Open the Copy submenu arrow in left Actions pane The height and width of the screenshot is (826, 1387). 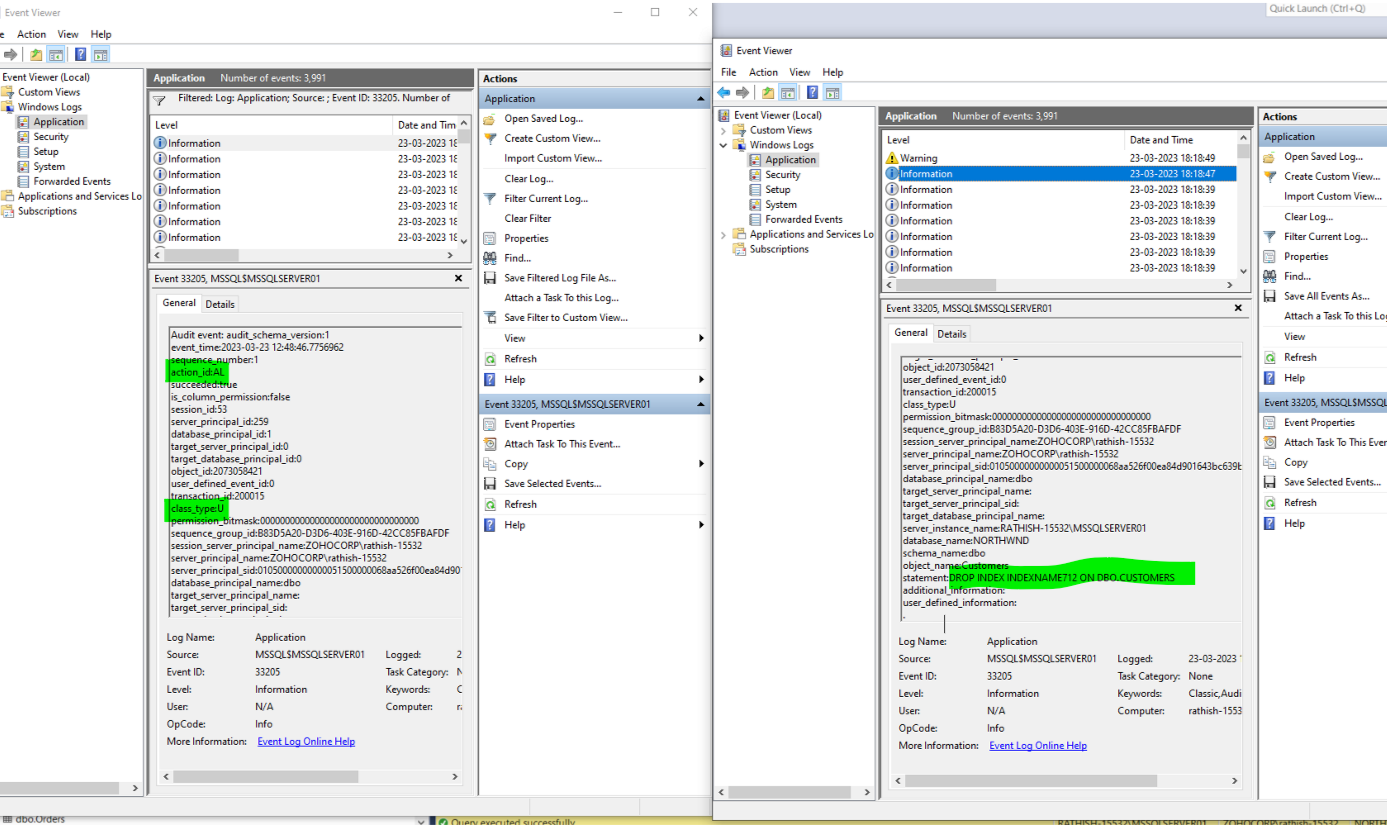pos(701,464)
